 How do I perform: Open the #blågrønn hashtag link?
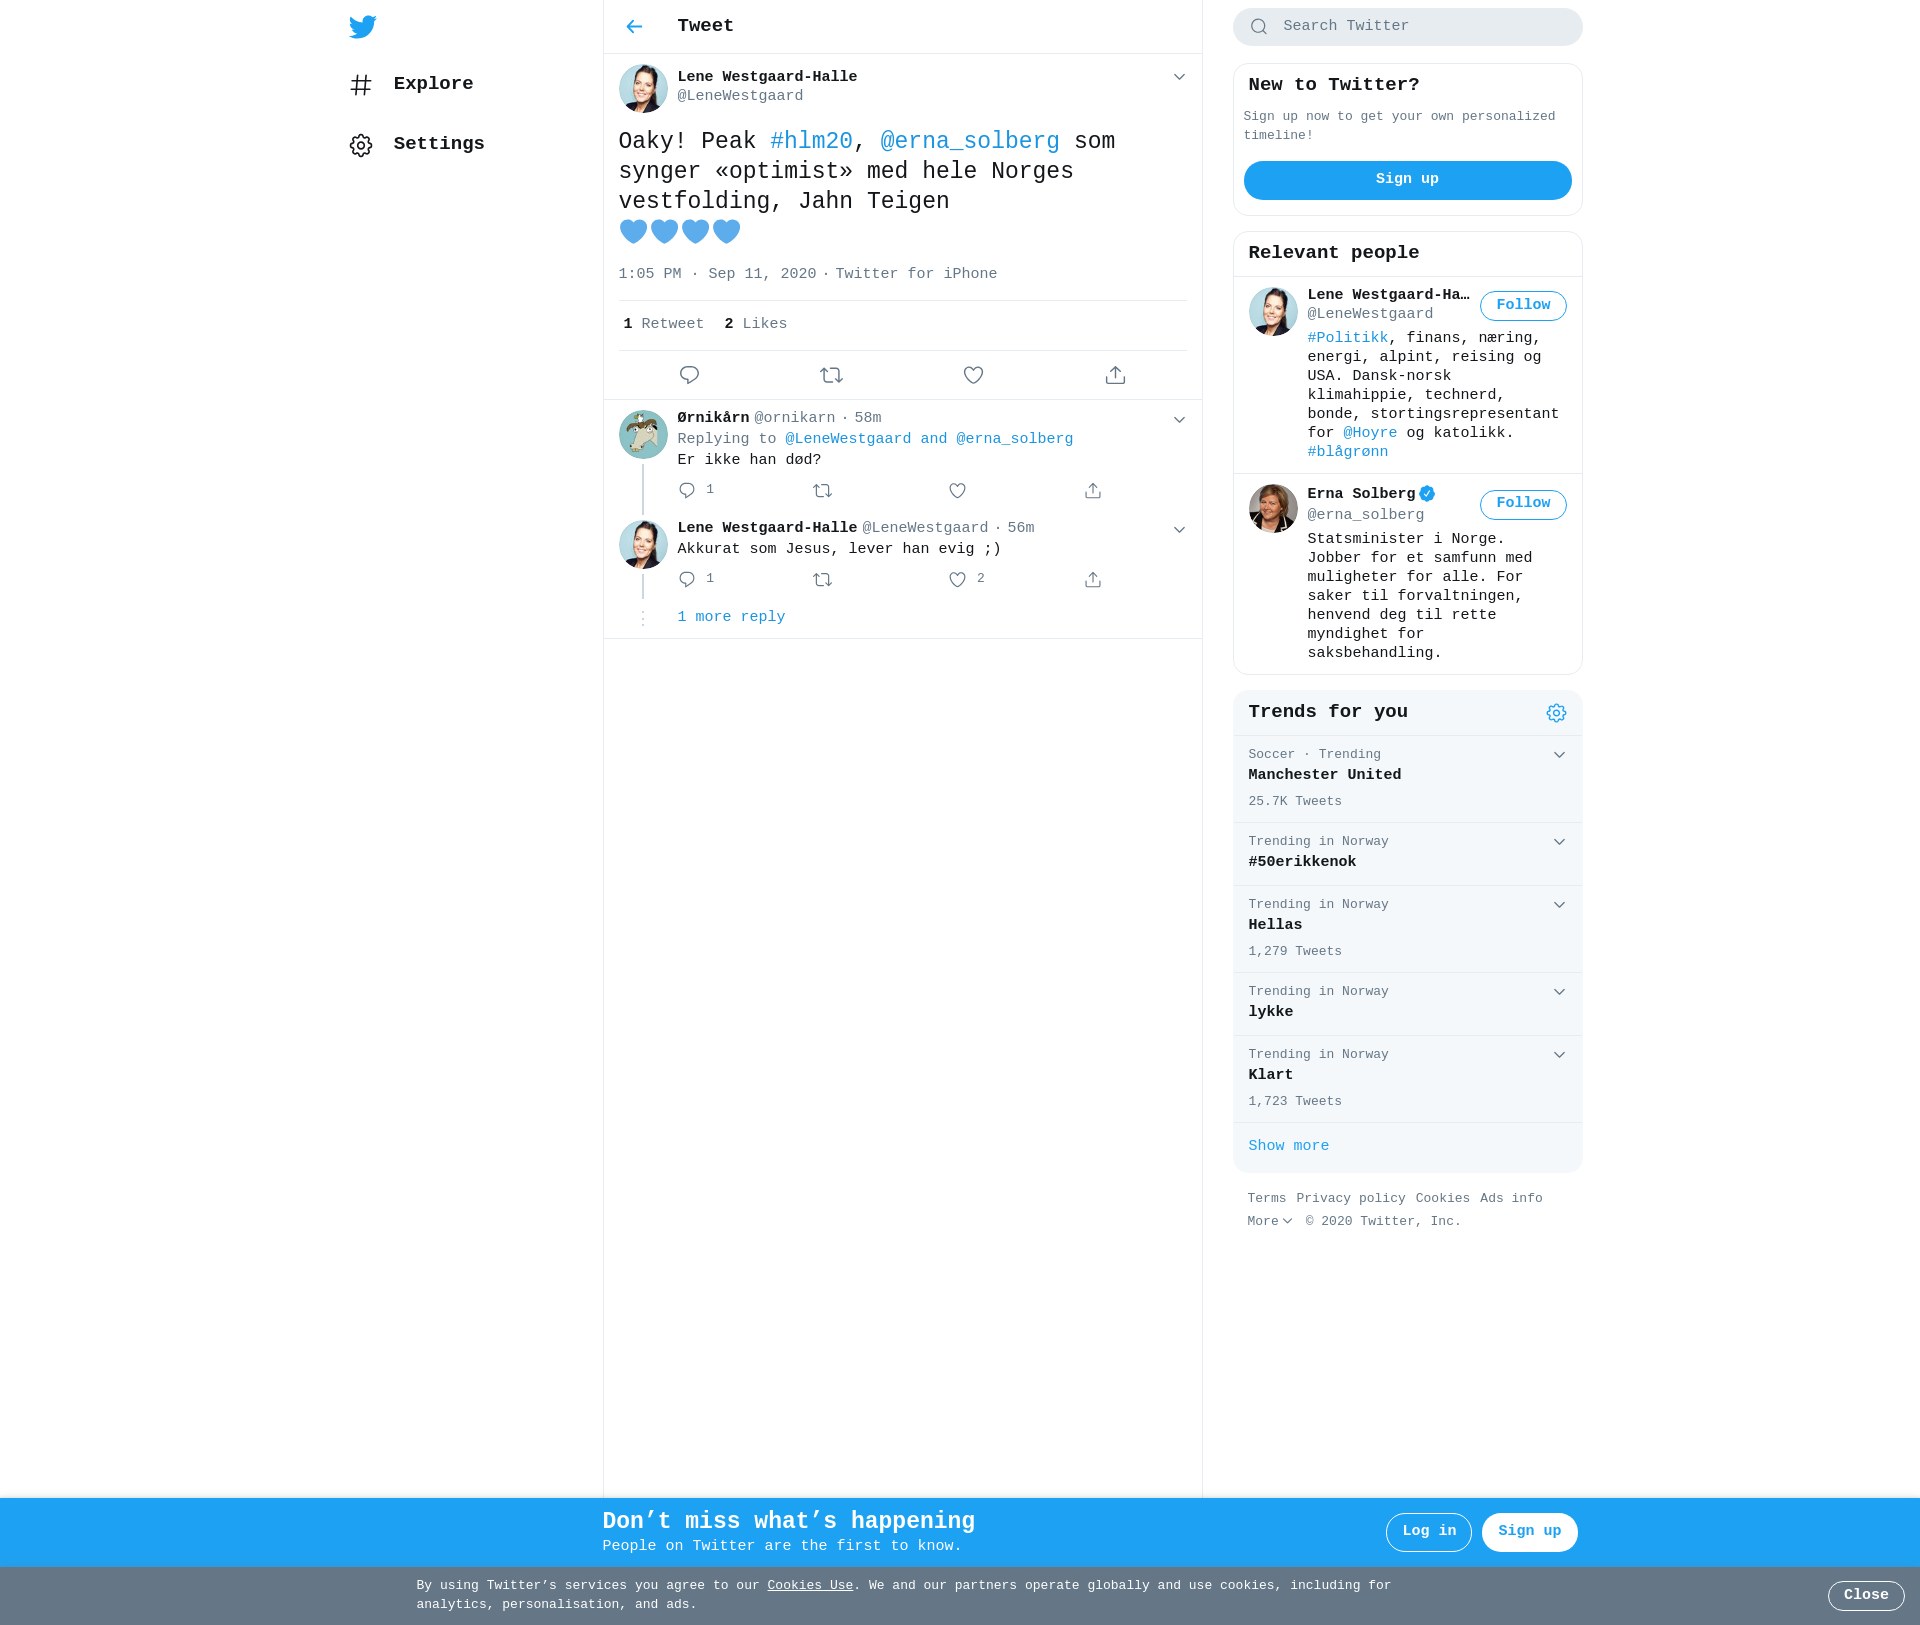click(1347, 452)
